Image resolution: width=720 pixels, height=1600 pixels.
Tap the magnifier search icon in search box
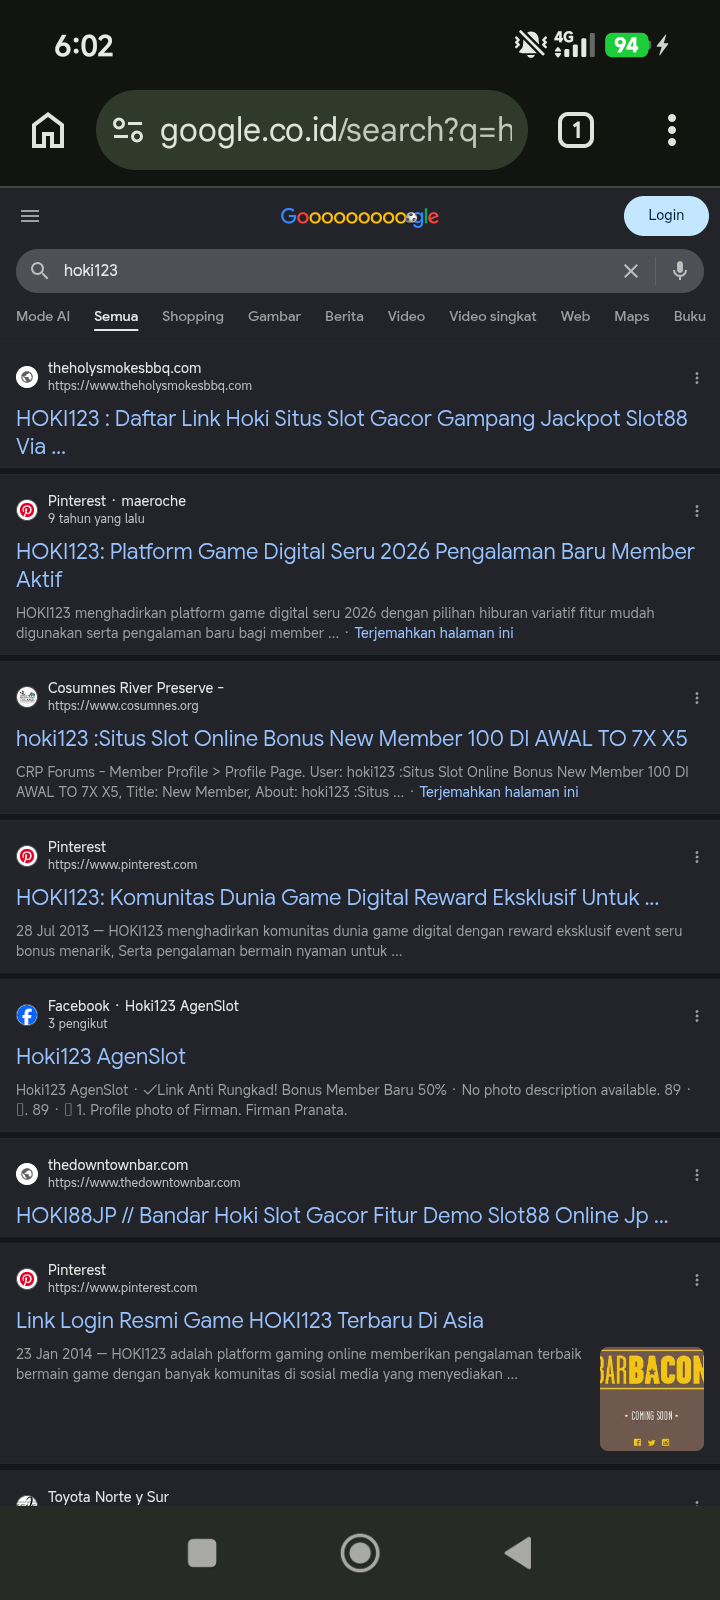(40, 271)
